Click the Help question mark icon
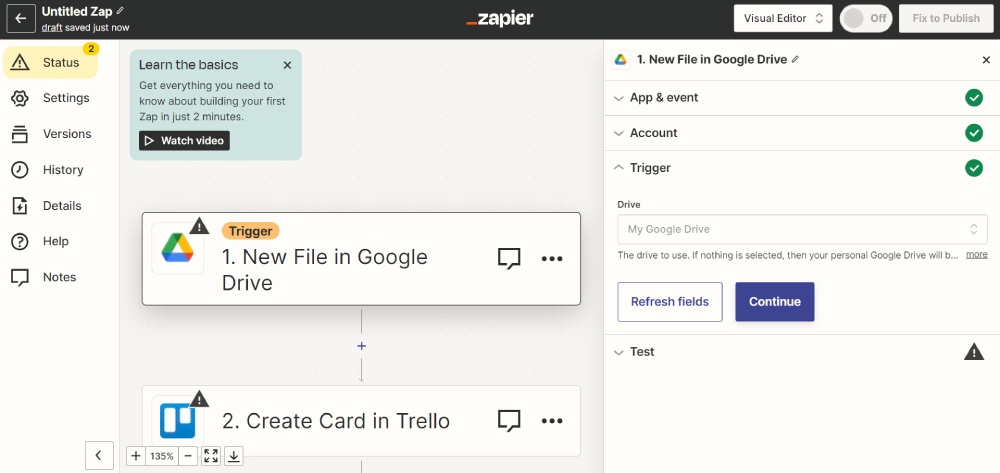 click(20, 241)
